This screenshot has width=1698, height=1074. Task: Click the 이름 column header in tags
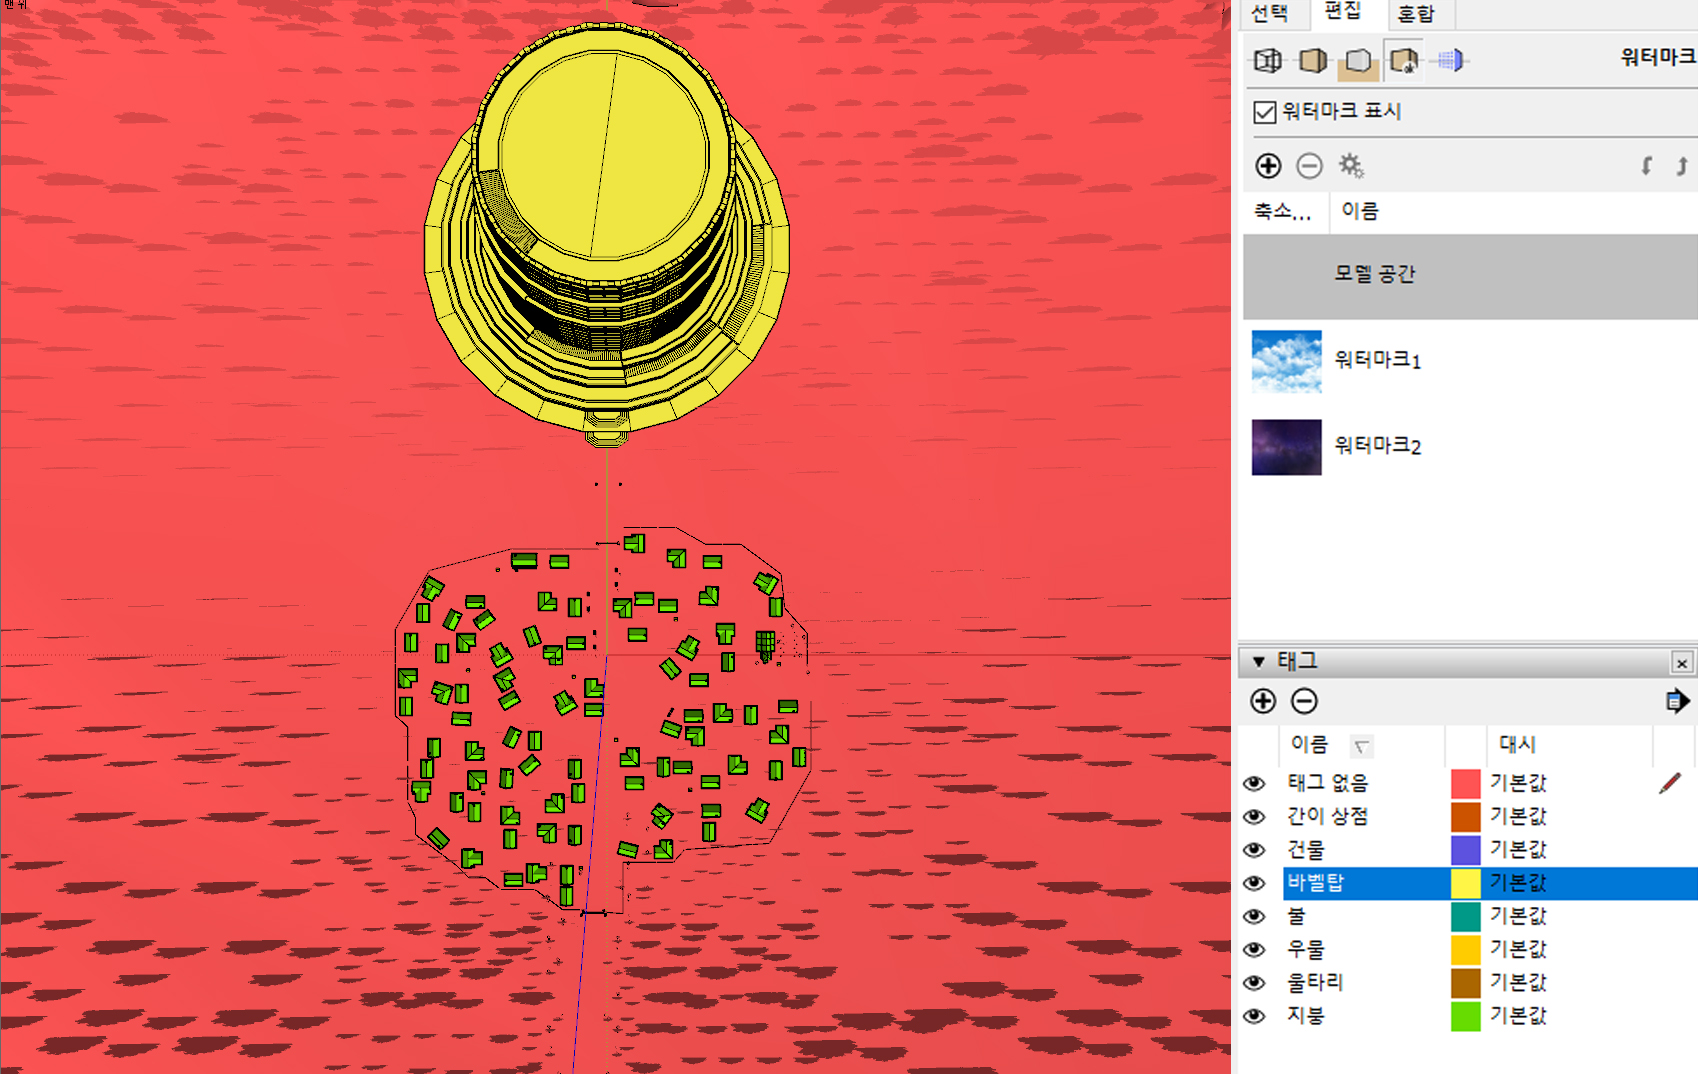(1309, 744)
